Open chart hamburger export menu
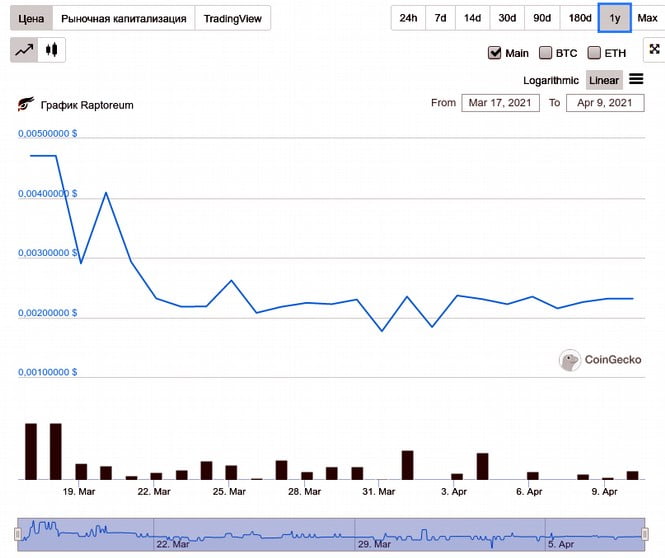The width and height of the screenshot is (665, 558). (636, 79)
